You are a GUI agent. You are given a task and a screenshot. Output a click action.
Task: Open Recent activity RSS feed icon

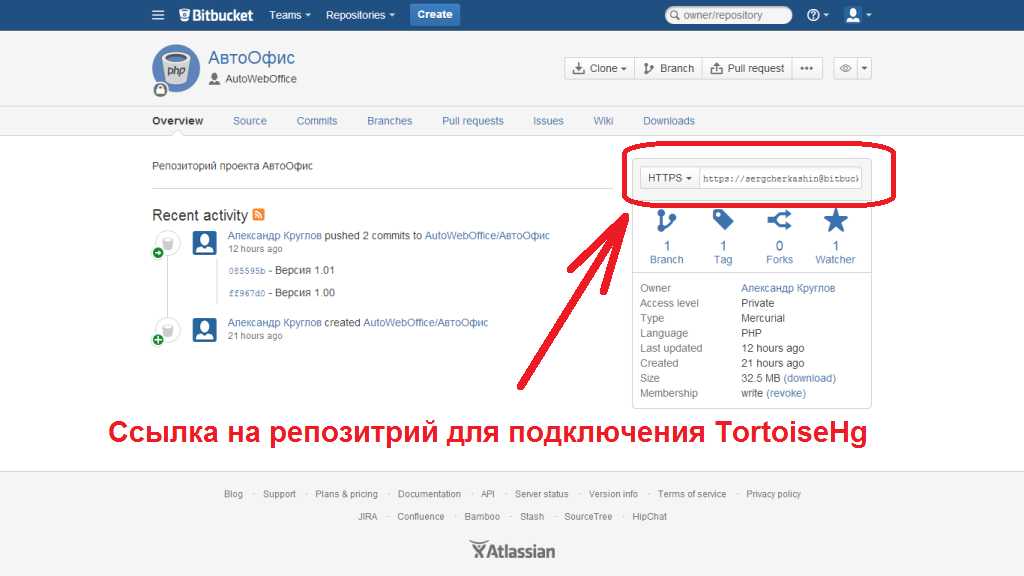tap(259, 215)
